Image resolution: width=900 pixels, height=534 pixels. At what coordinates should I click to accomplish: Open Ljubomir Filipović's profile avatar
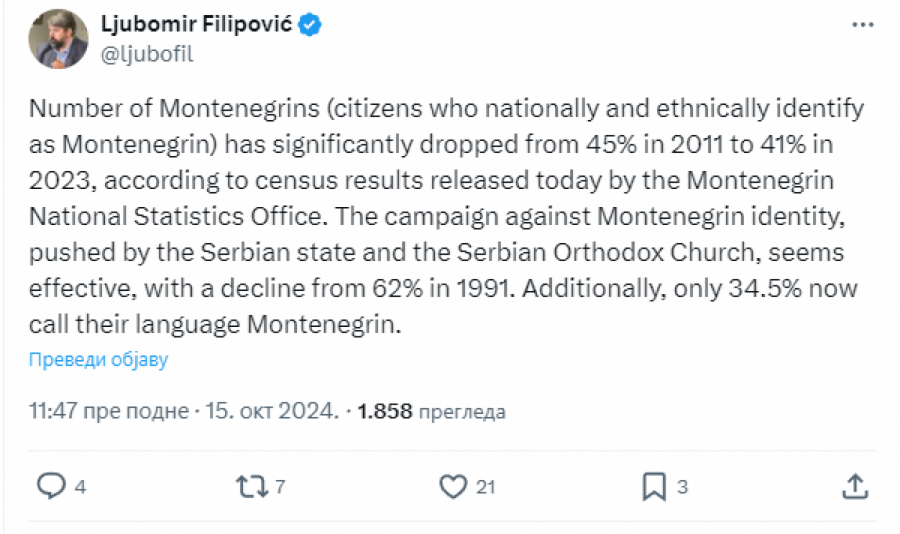click(x=59, y=39)
